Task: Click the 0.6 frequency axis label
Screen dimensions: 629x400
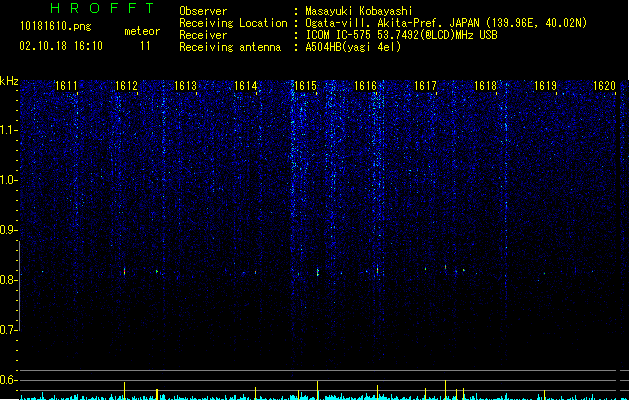Action: pyautogui.click(x=8, y=380)
